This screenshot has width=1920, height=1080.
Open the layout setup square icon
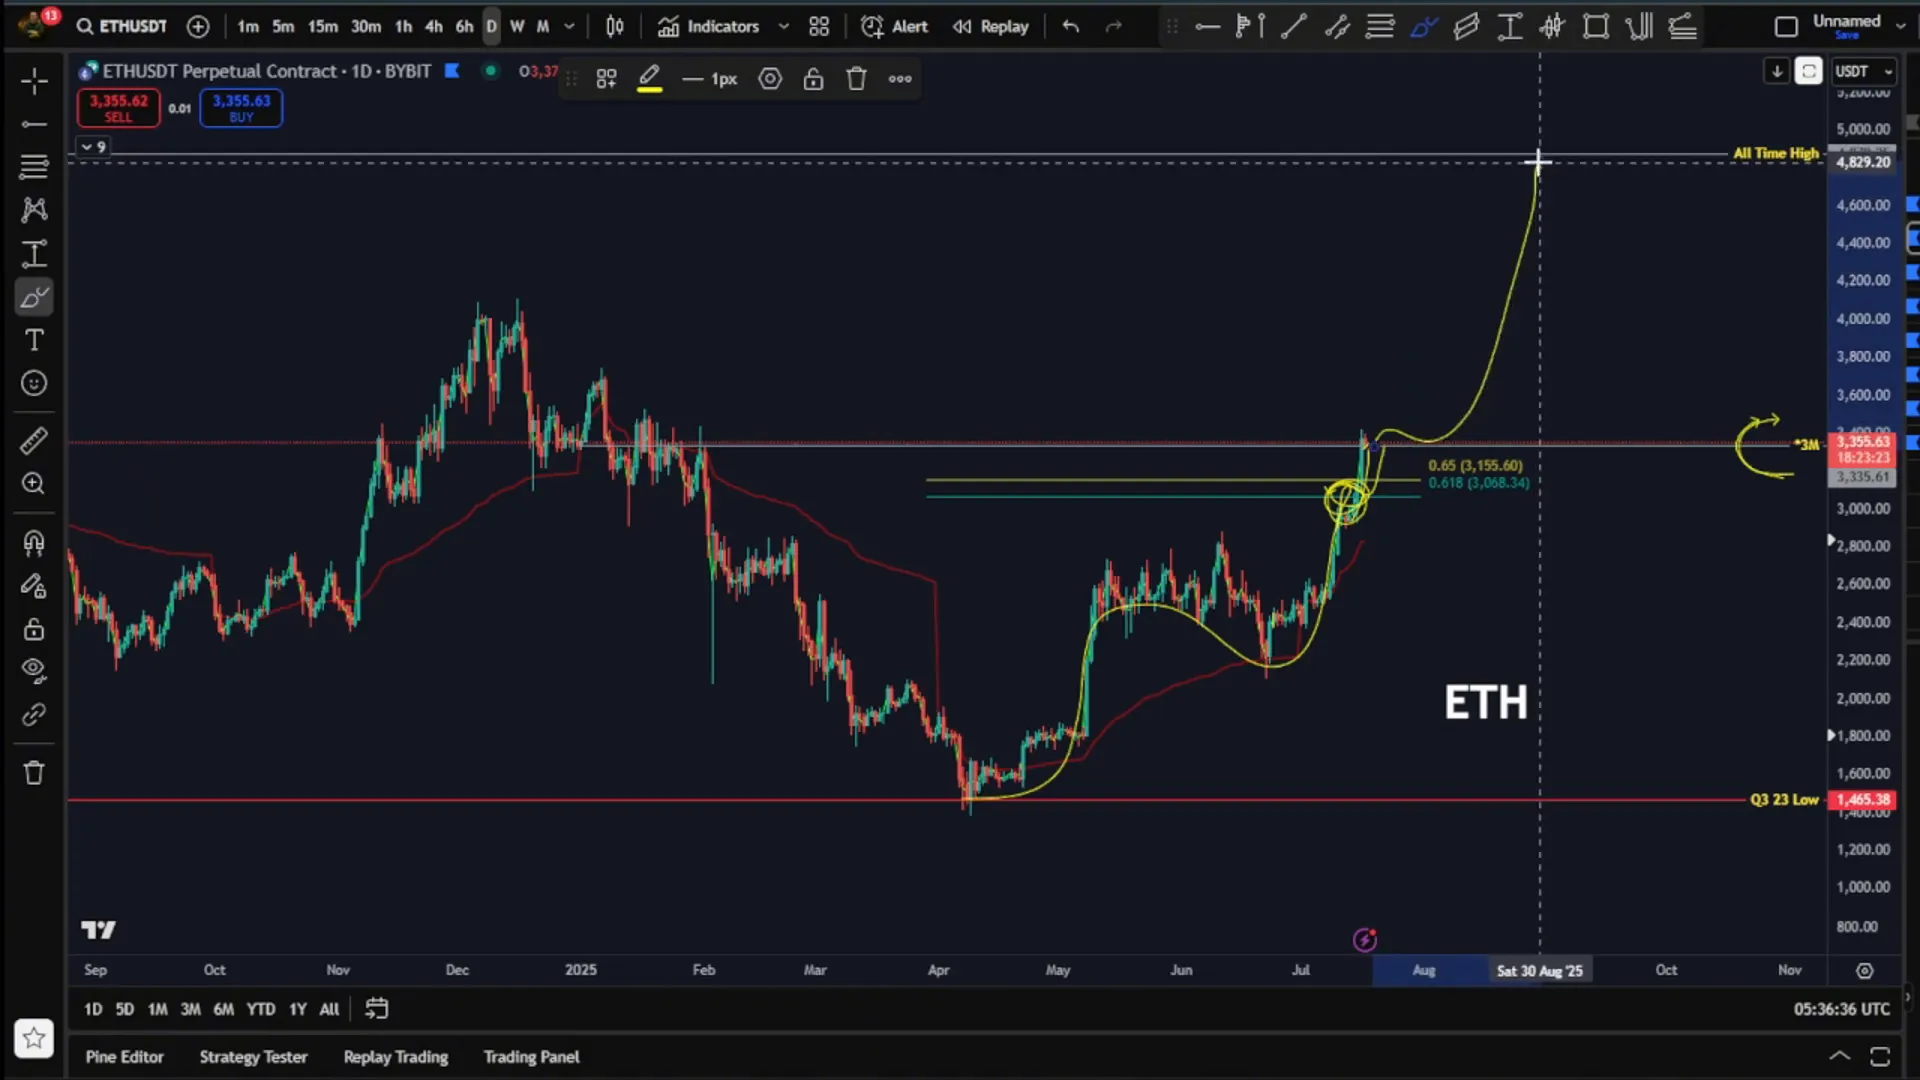[x=1786, y=26]
